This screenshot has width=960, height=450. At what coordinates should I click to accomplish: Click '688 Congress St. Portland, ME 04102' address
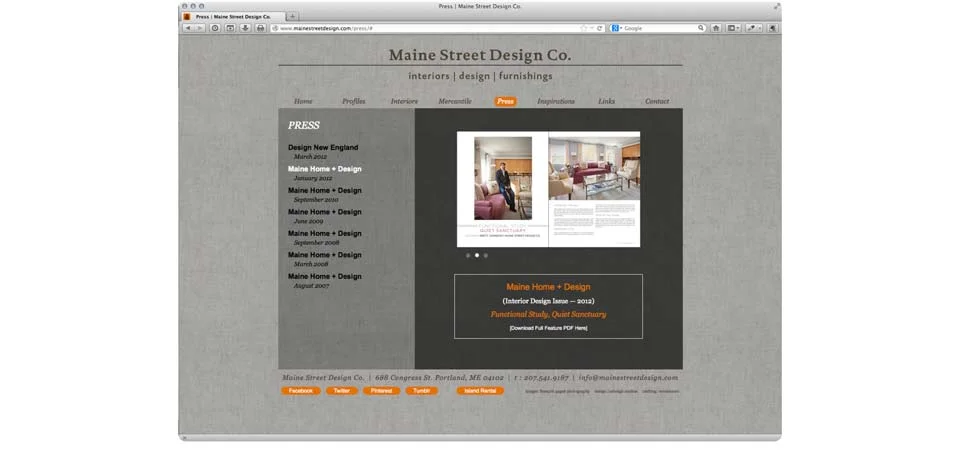[439, 378]
